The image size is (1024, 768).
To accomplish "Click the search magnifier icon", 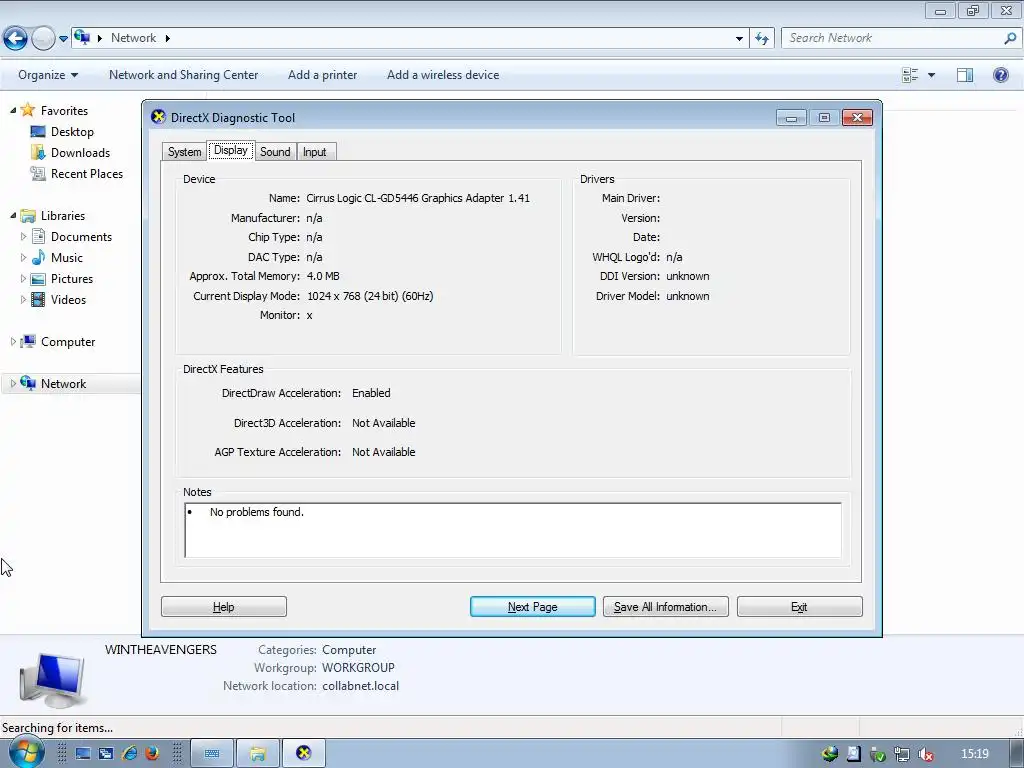I will tap(1010, 38).
